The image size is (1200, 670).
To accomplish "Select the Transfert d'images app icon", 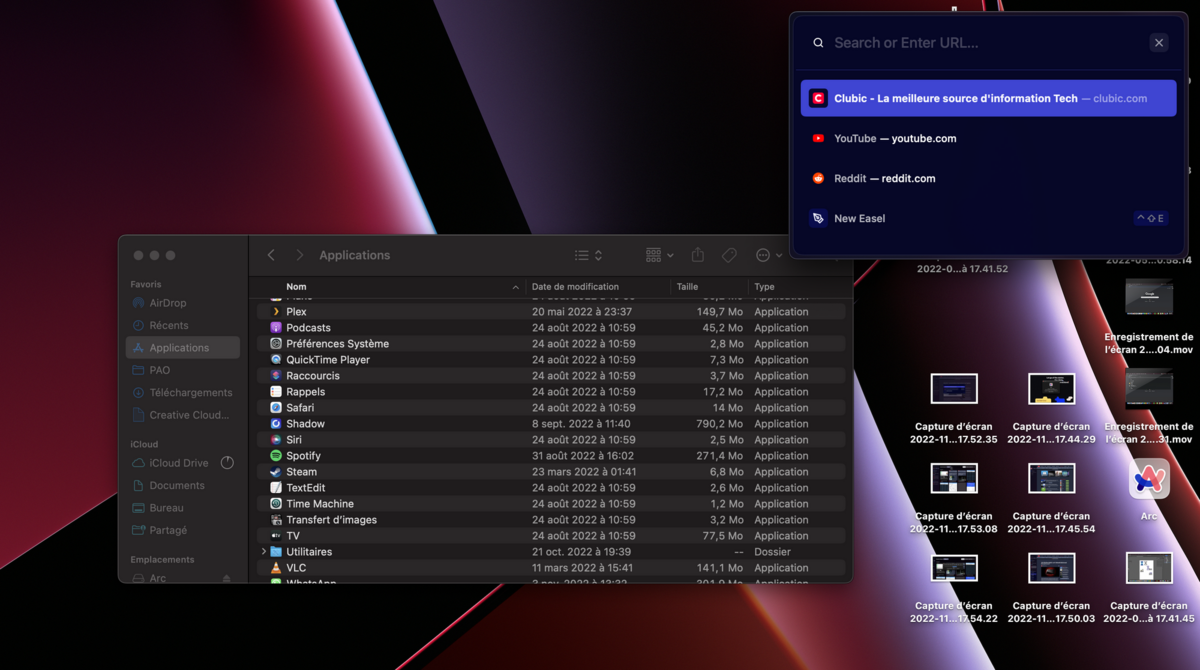I will click(x=276, y=520).
